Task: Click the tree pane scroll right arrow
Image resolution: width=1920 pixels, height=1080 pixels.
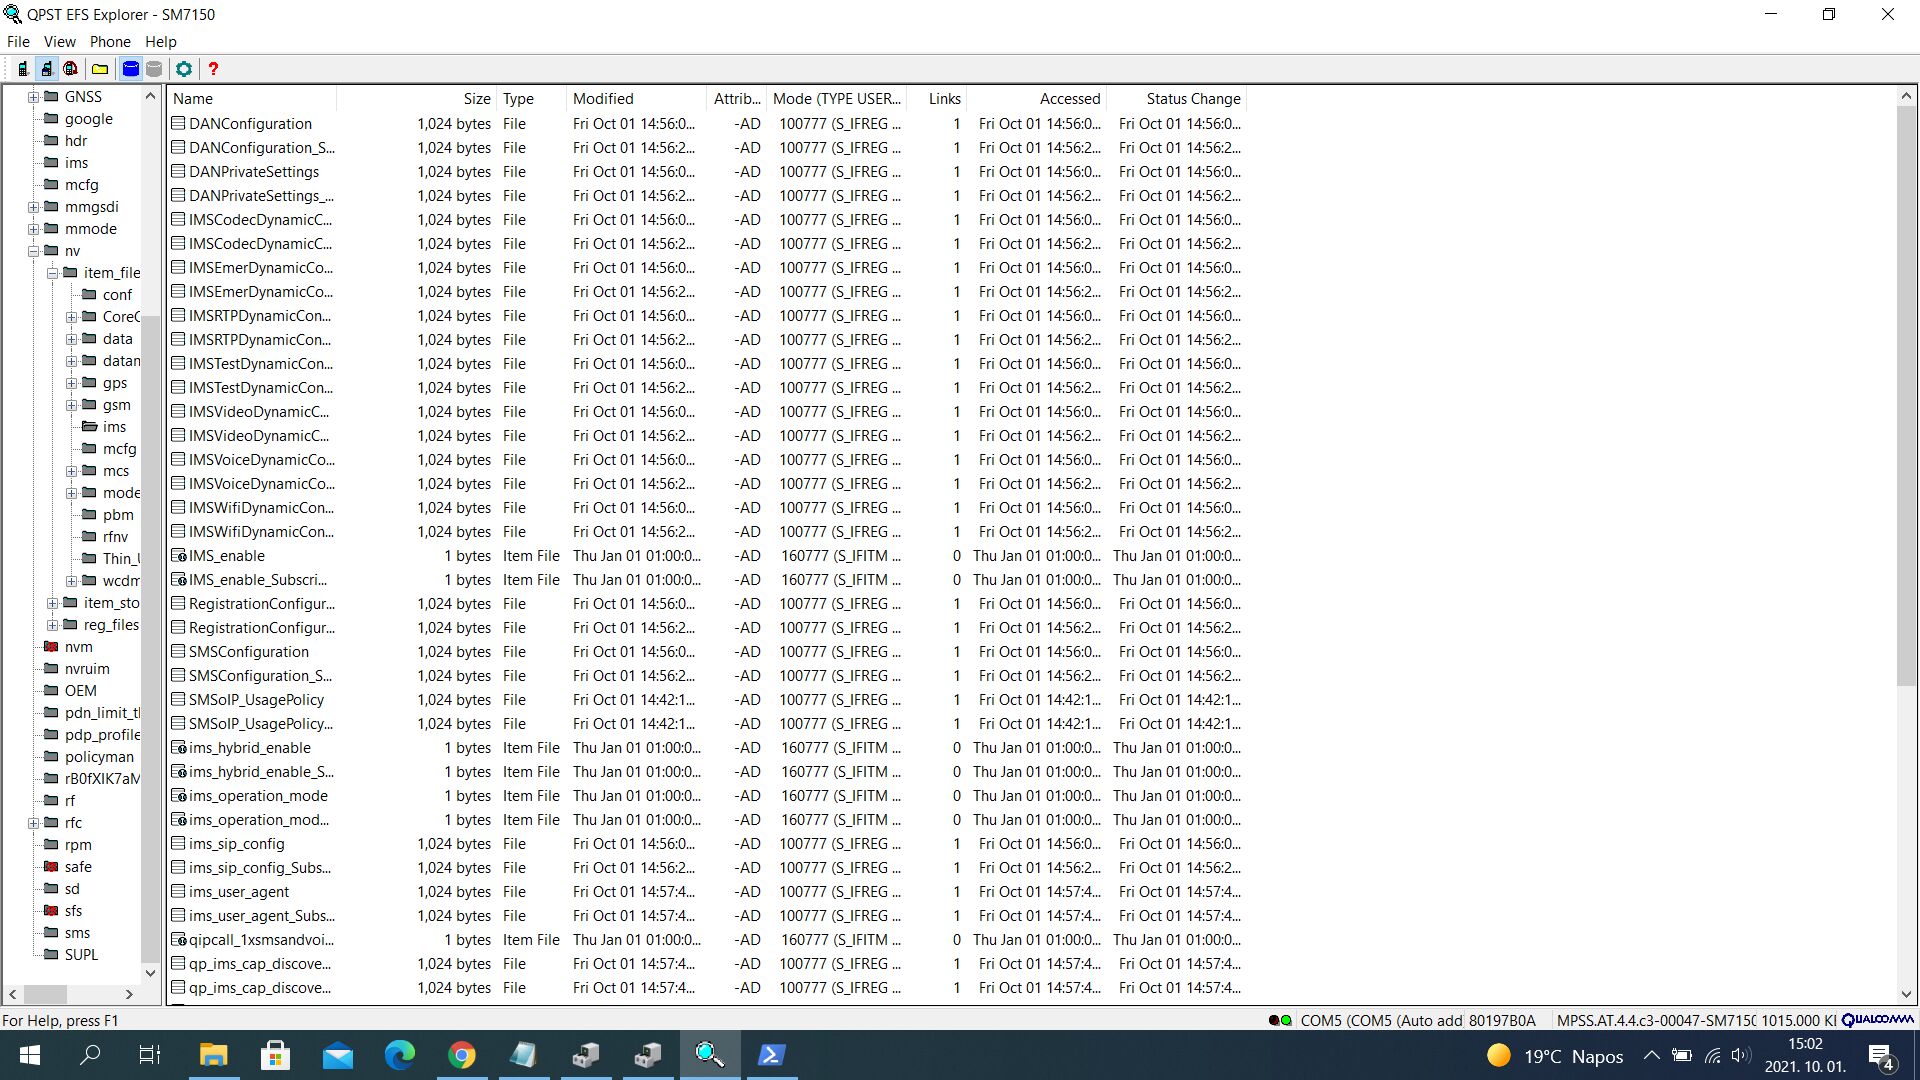Action: point(129,994)
